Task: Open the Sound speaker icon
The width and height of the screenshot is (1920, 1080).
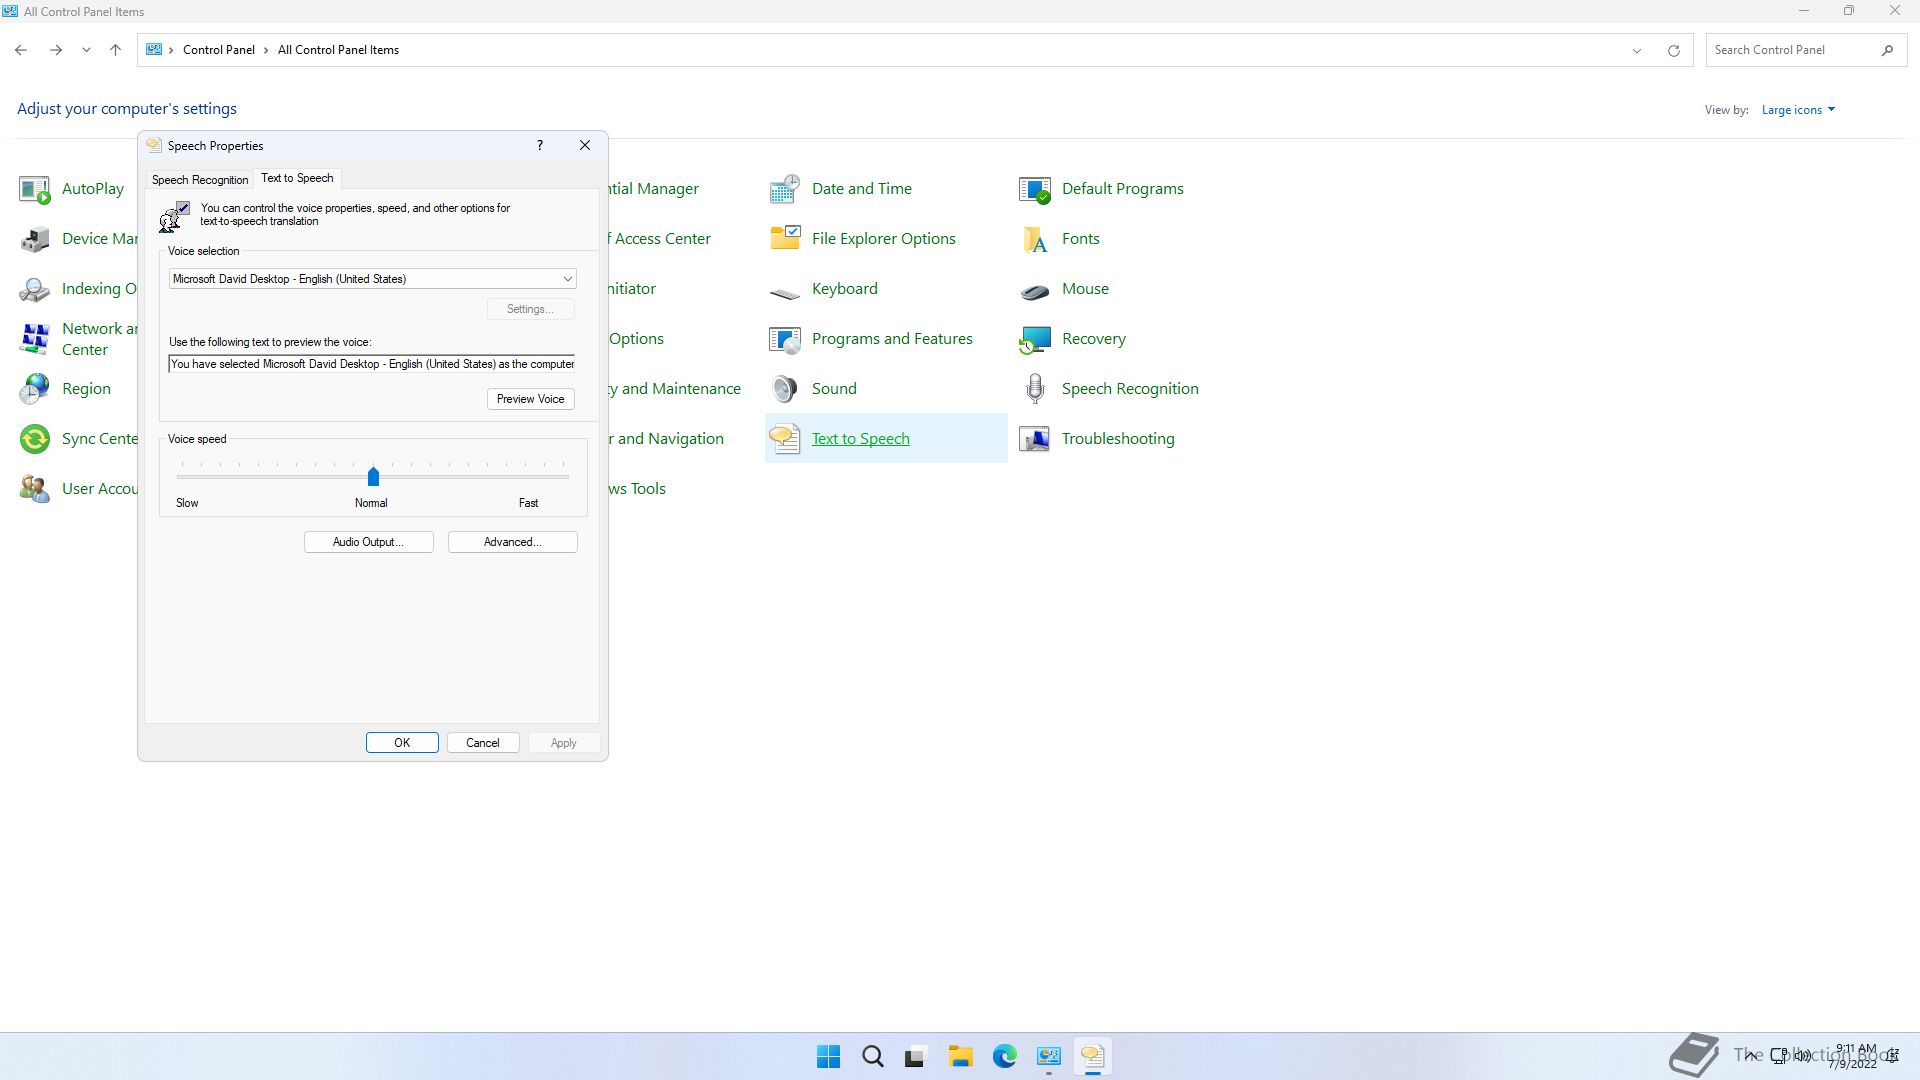Action: (785, 389)
